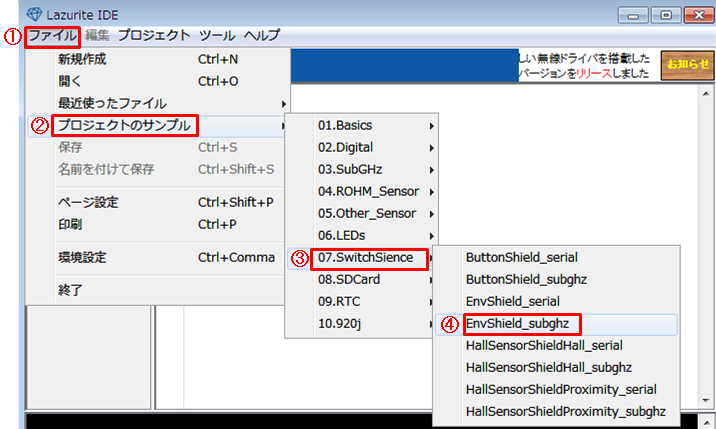The height and width of the screenshot is (429, 716).
Task: Open the ヘルプ menu
Action: [261, 36]
